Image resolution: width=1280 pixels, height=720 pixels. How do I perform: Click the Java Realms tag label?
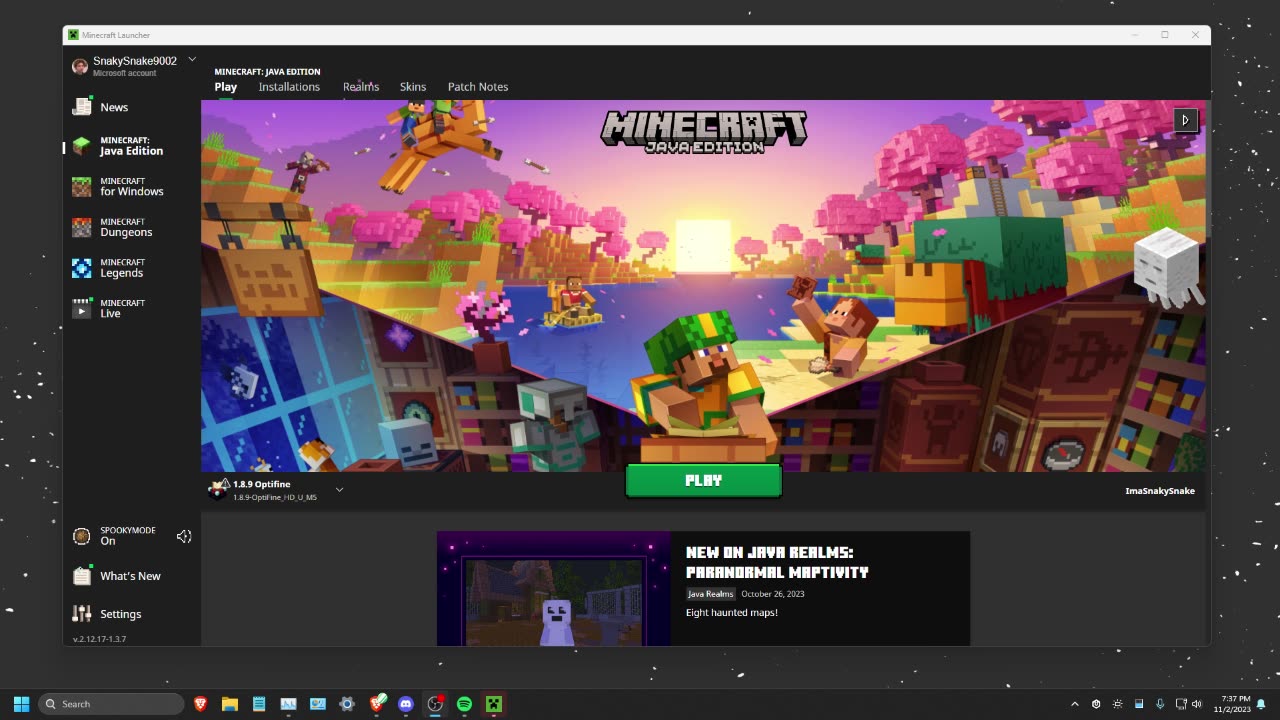coord(710,594)
